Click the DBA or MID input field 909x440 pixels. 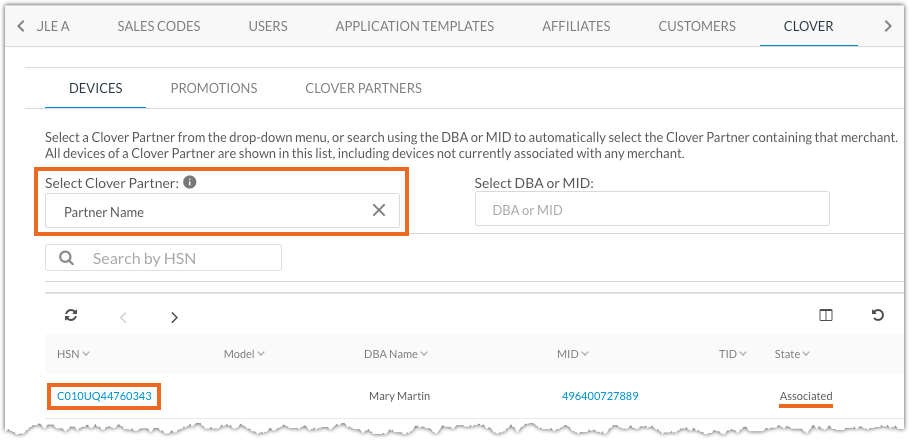coord(652,210)
